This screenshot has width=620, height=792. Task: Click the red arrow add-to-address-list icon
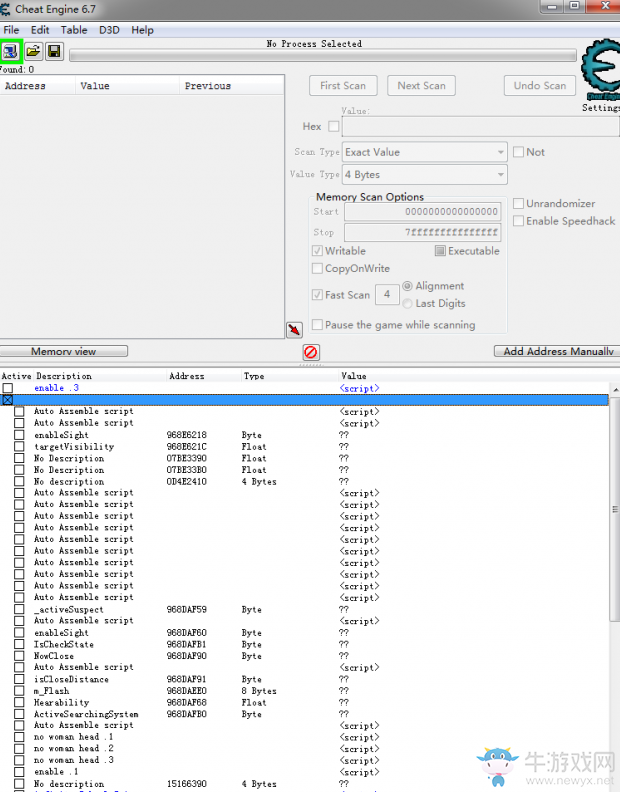point(294,330)
